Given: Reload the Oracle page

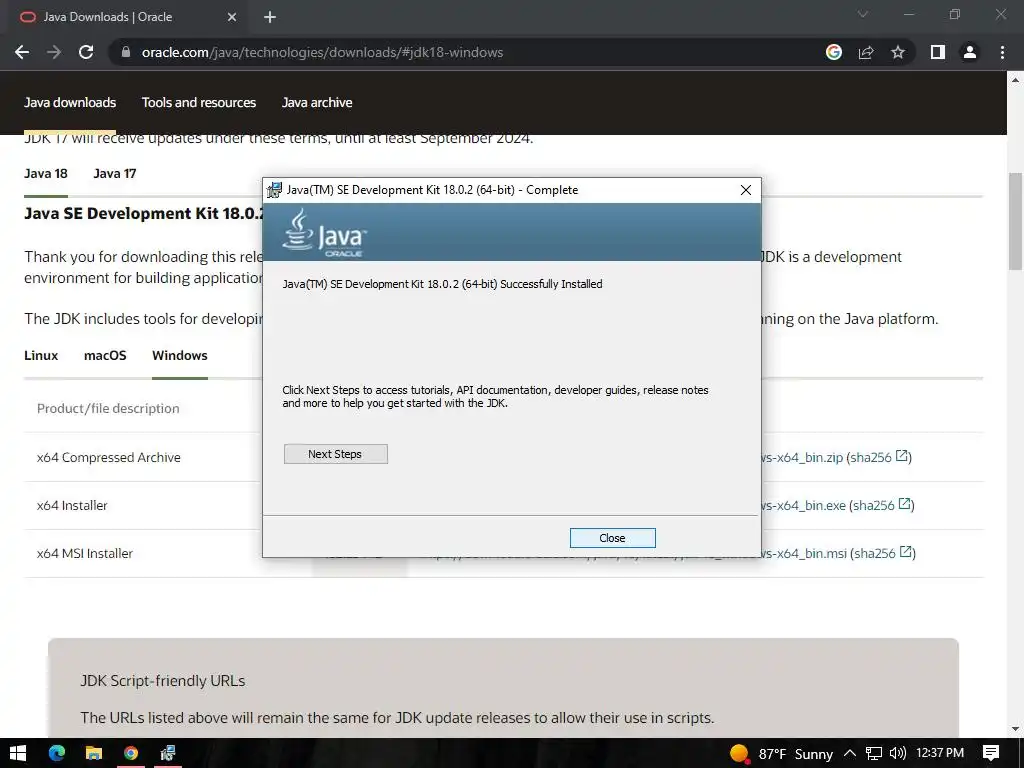Looking at the screenshot, I should click(86, 52).
